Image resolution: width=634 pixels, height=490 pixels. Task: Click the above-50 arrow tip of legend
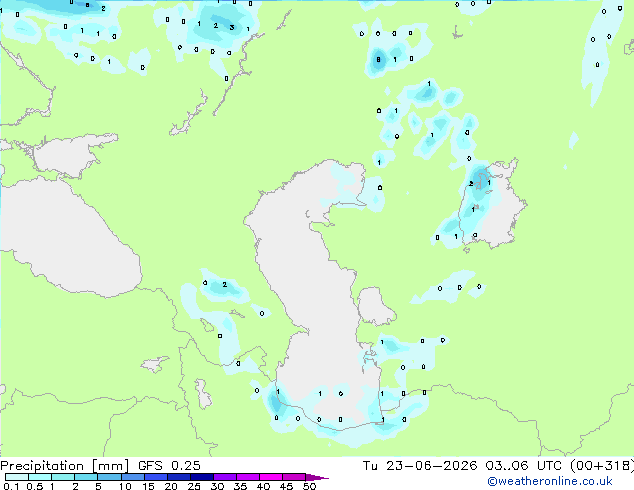(x=317, y=477)
